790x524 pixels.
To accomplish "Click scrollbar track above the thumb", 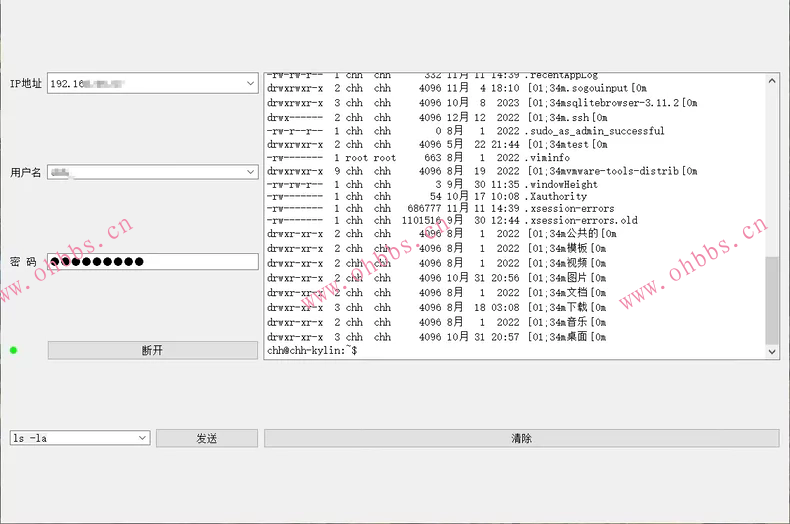I will coord(772,170).
